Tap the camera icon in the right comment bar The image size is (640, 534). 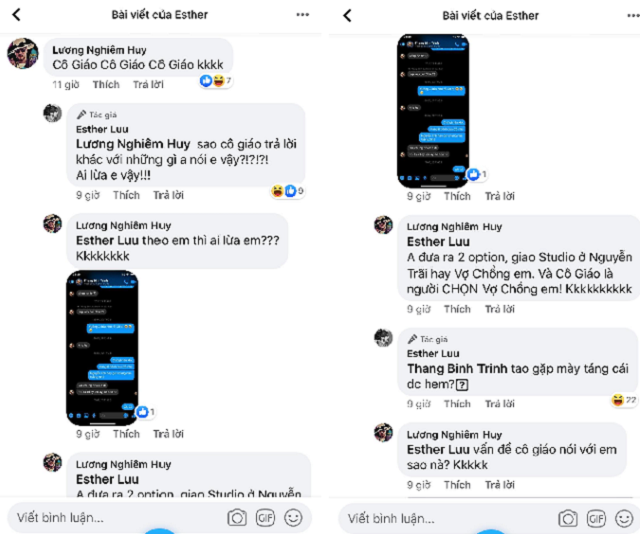pyautogui.click(x=568, y=518)
